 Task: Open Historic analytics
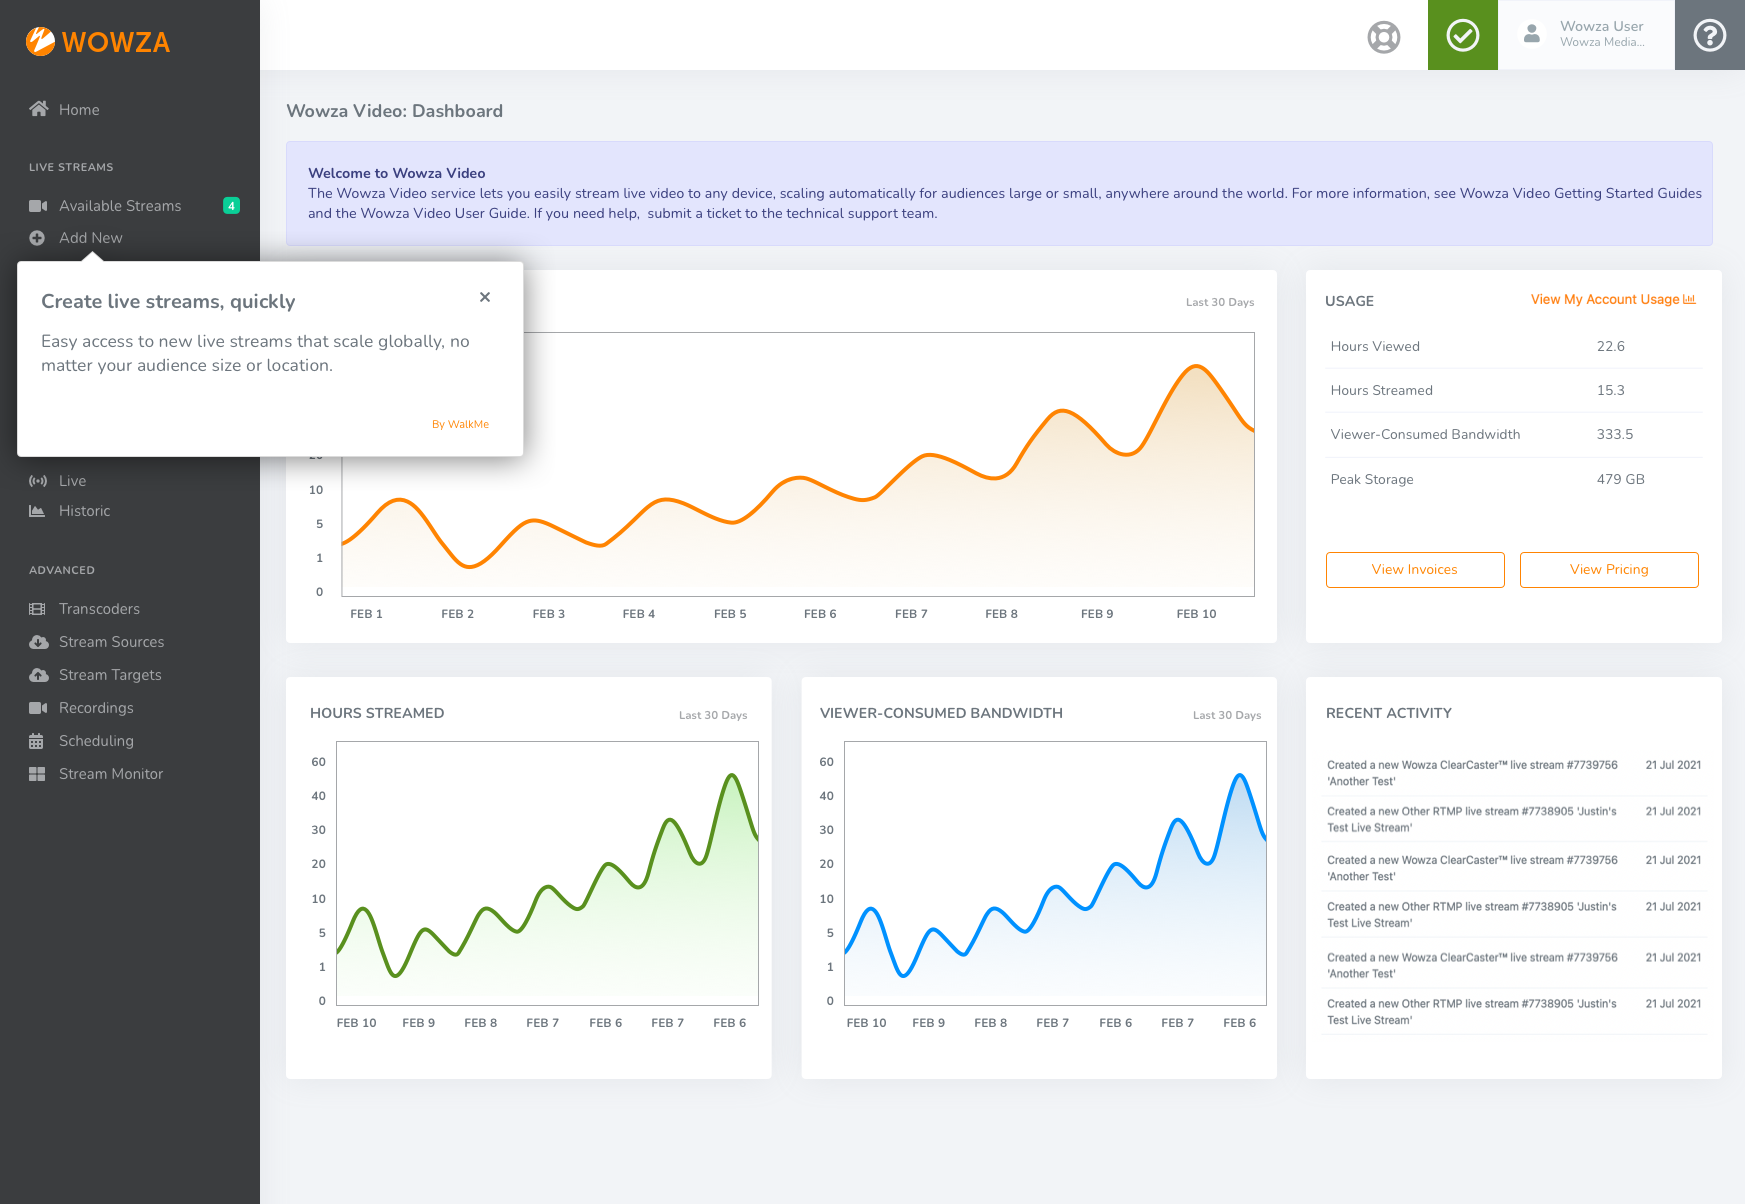pyautogui.click(x=84, y=511)
